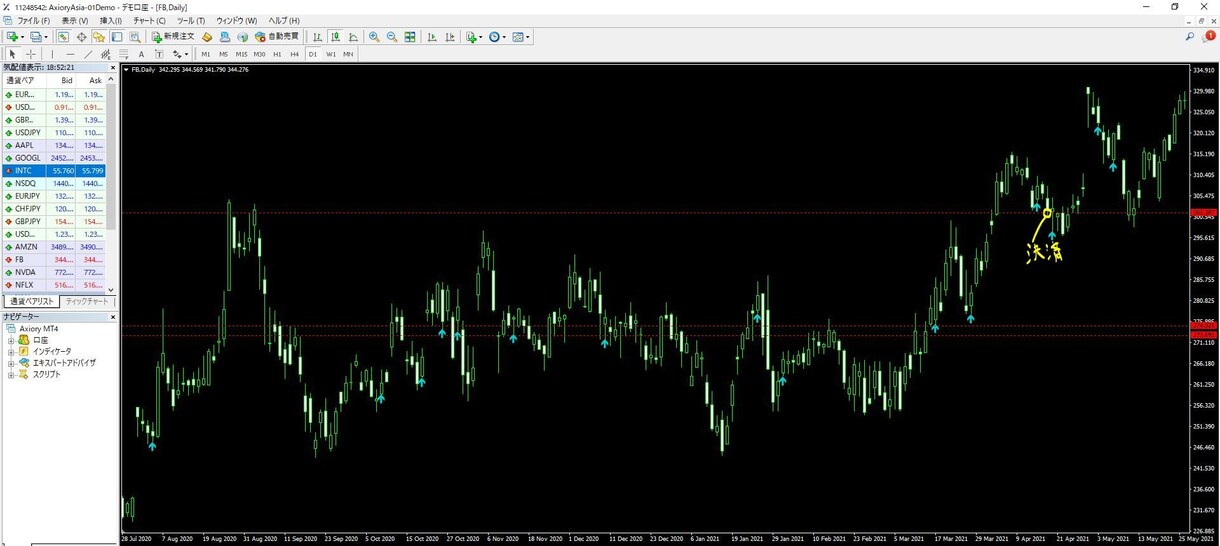Click the 自動売買 auto-trading button
The image size is (1220, 546).
(277, 37)
